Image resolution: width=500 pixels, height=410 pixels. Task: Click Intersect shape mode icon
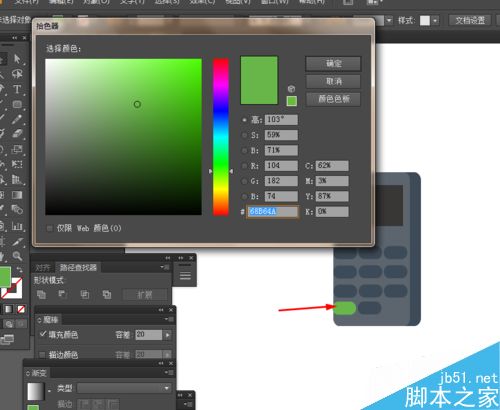tap(85, 294)
